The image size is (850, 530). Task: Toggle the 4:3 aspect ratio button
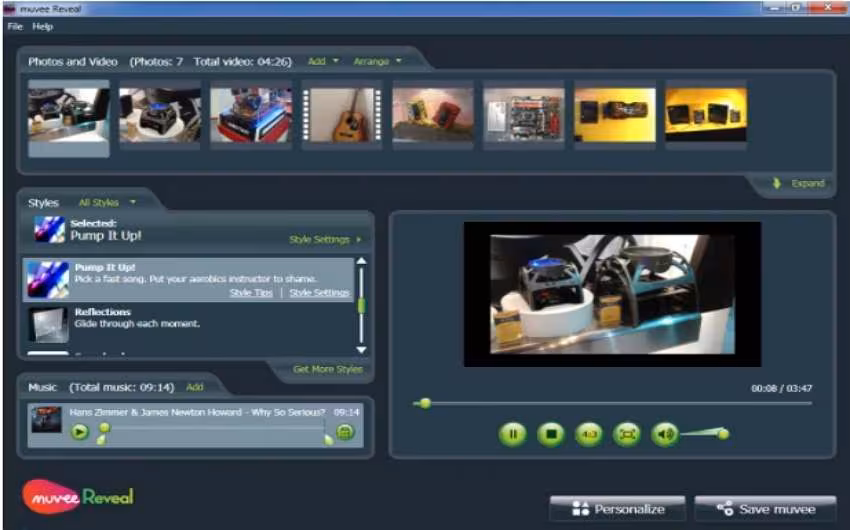click(x=589, y=434)
